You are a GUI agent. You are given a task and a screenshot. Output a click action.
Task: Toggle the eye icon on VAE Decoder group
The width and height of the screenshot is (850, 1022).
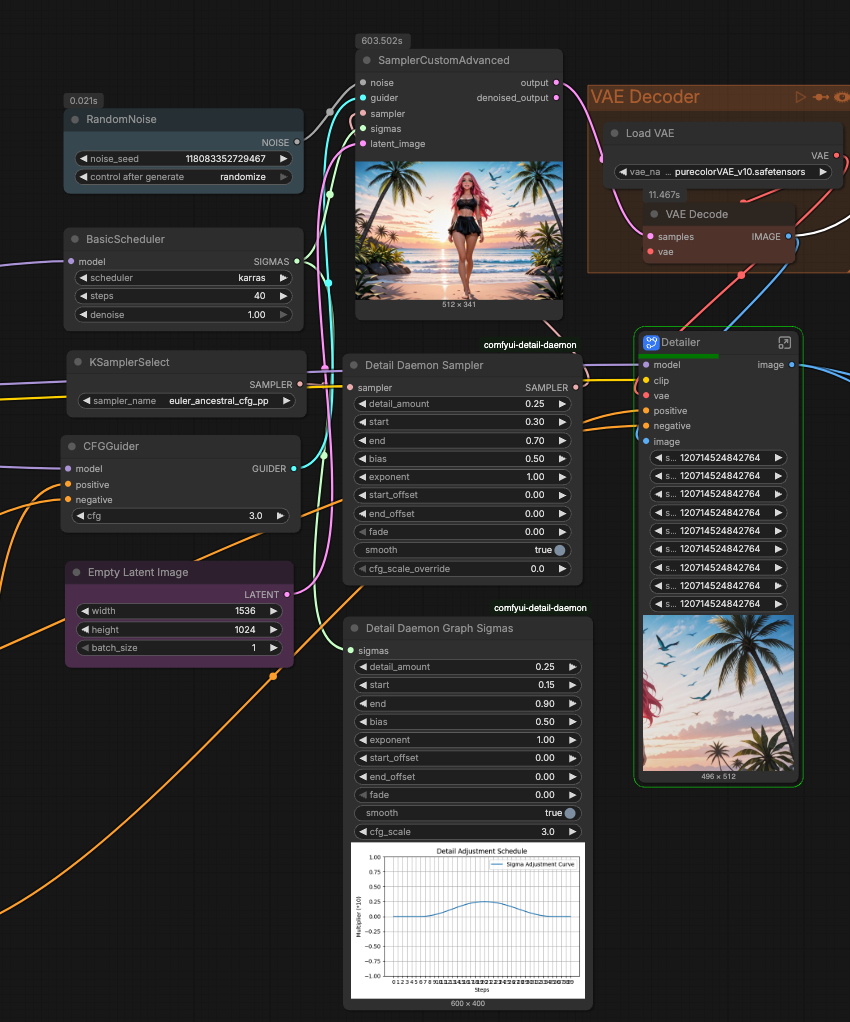coord(842,97)
